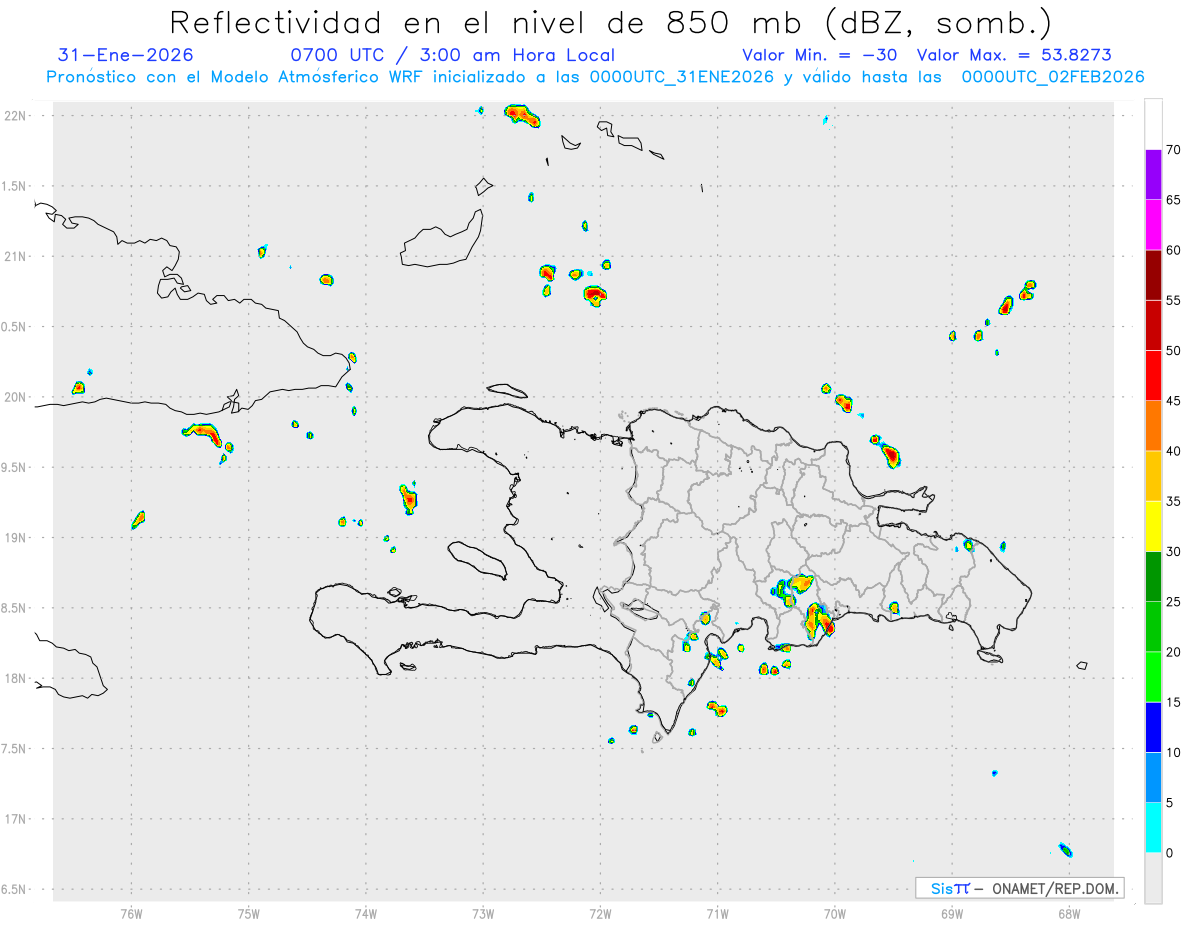The height and width of the screenshot is (927, 1200).
Task: Click the darker red 50–55 dBZ colorbar segment
Action: (x=1153, y=326)
